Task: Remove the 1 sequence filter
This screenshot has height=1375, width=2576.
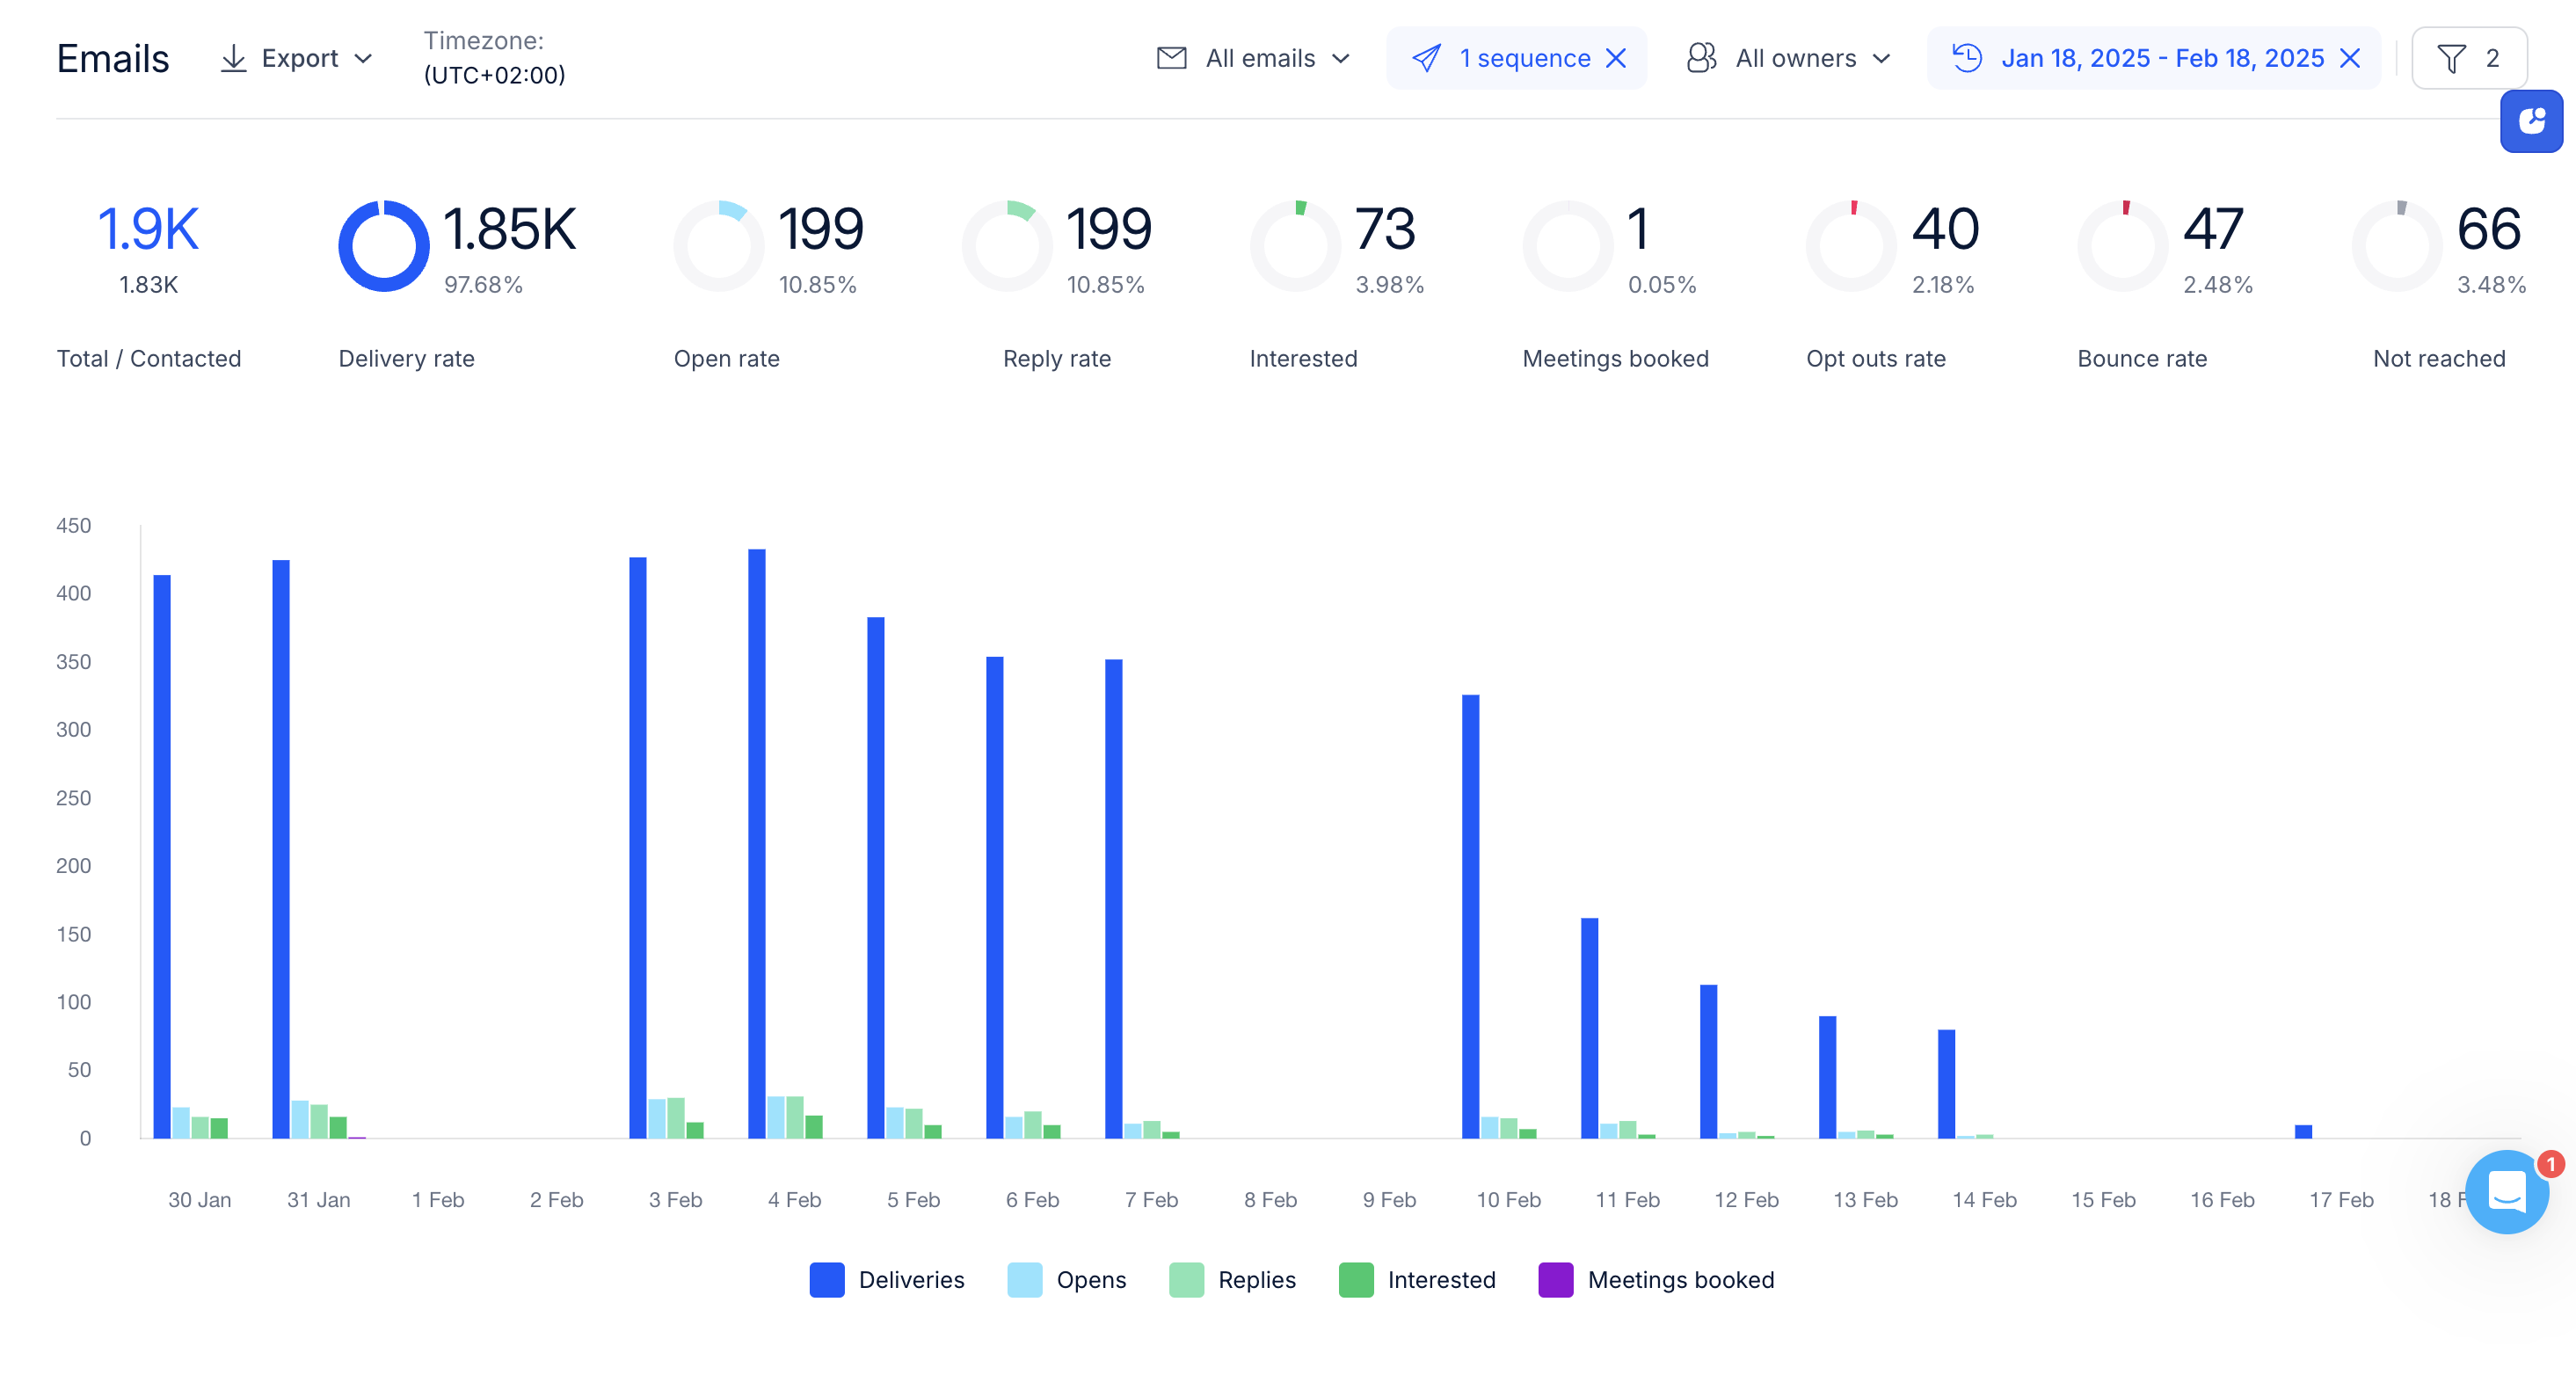Action: [1616, 58]
